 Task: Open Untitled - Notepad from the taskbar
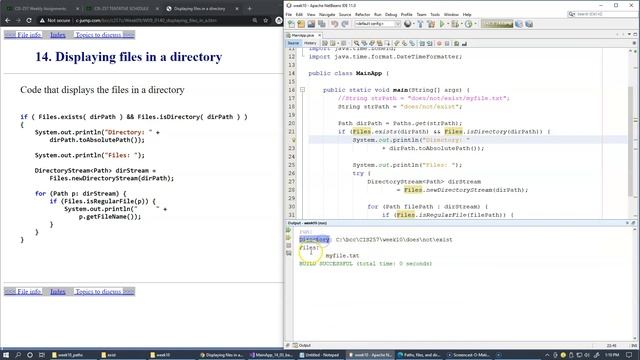coord(320,355)
